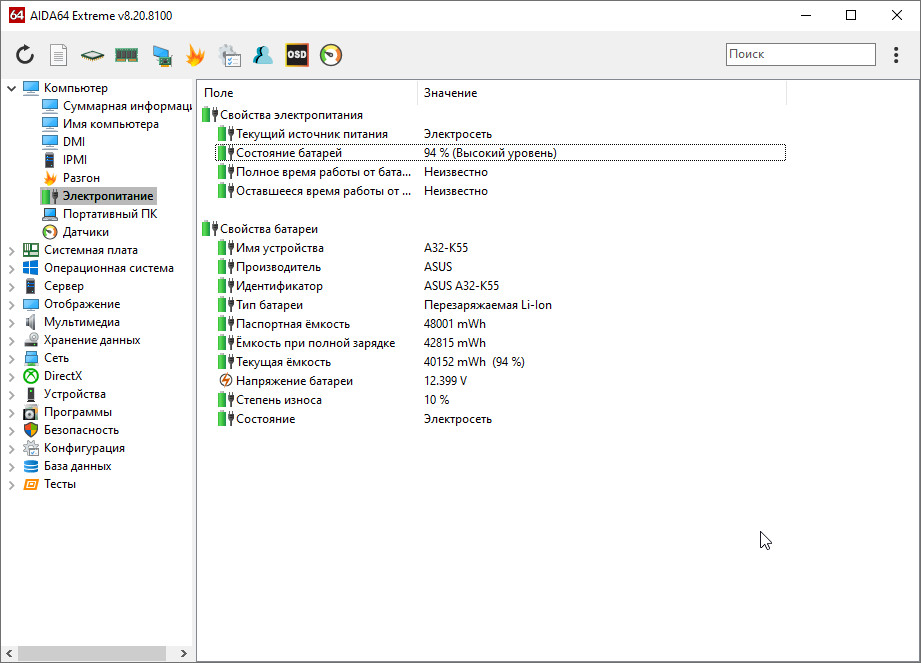Open the OSD panel icon
Screen dimensions: 921x663
[297, 55]
